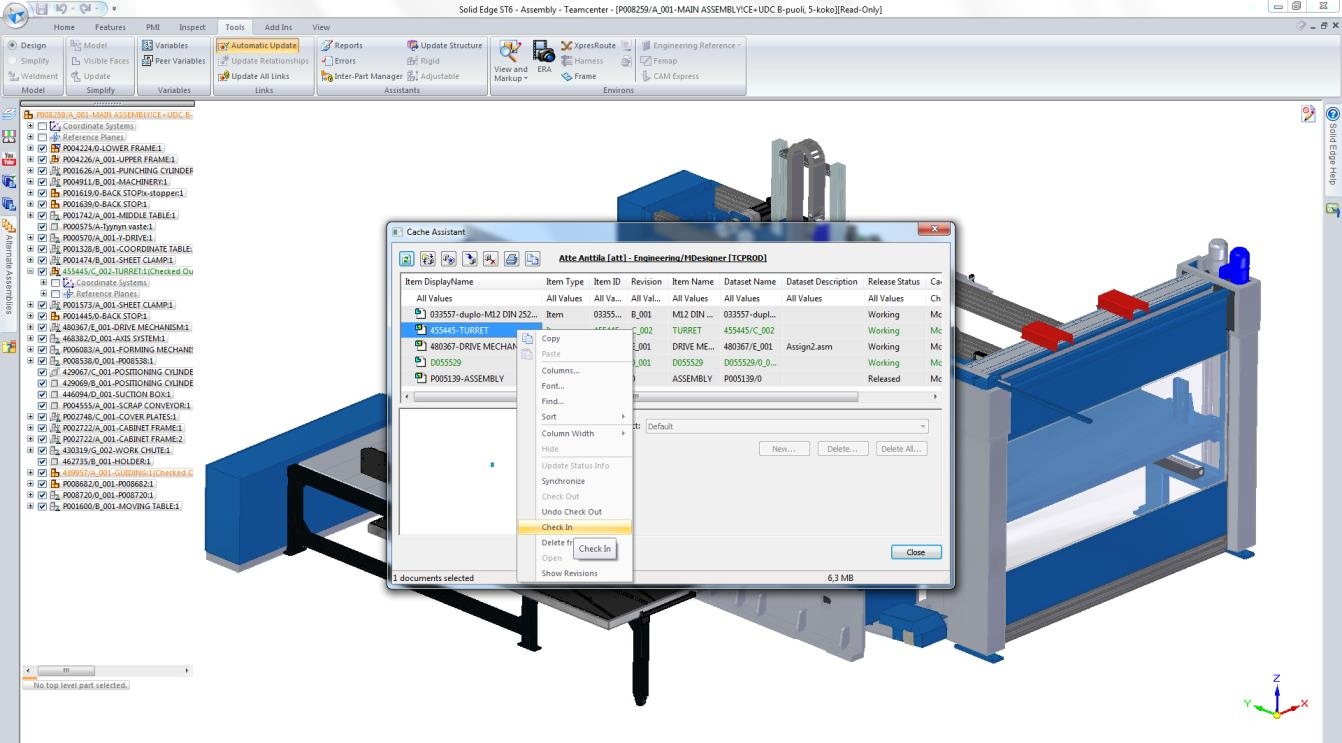Expand P002748/C_001-COVER PLATES:1 node

31,417
